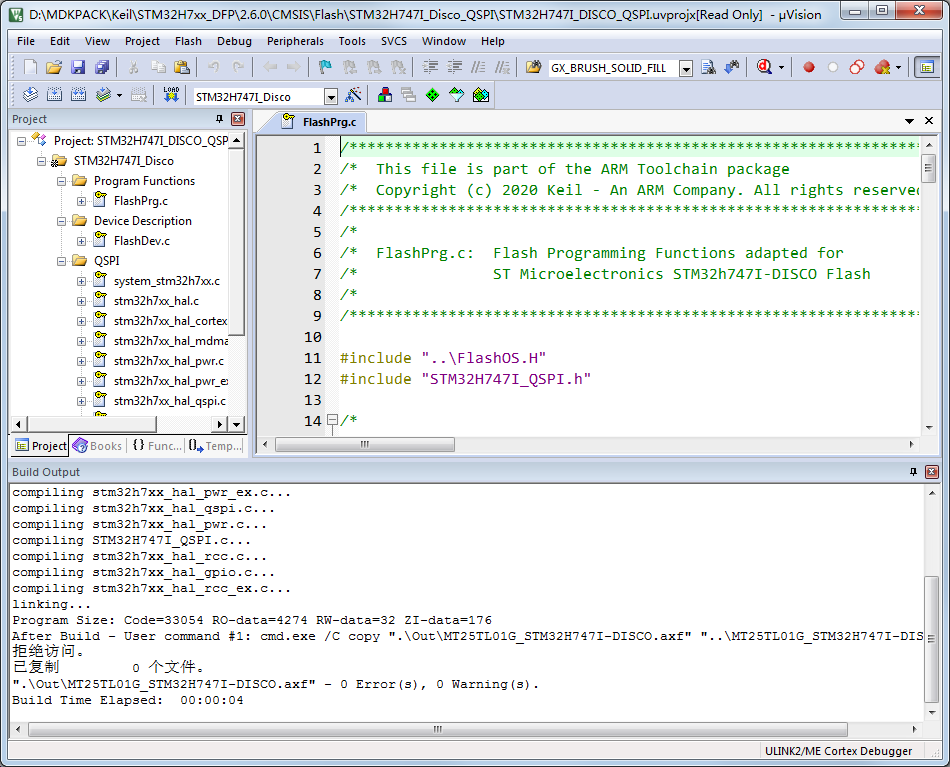Toggle enable/disable breakpoint
This screenshot has width=950, height=767.
click(833, 67)
